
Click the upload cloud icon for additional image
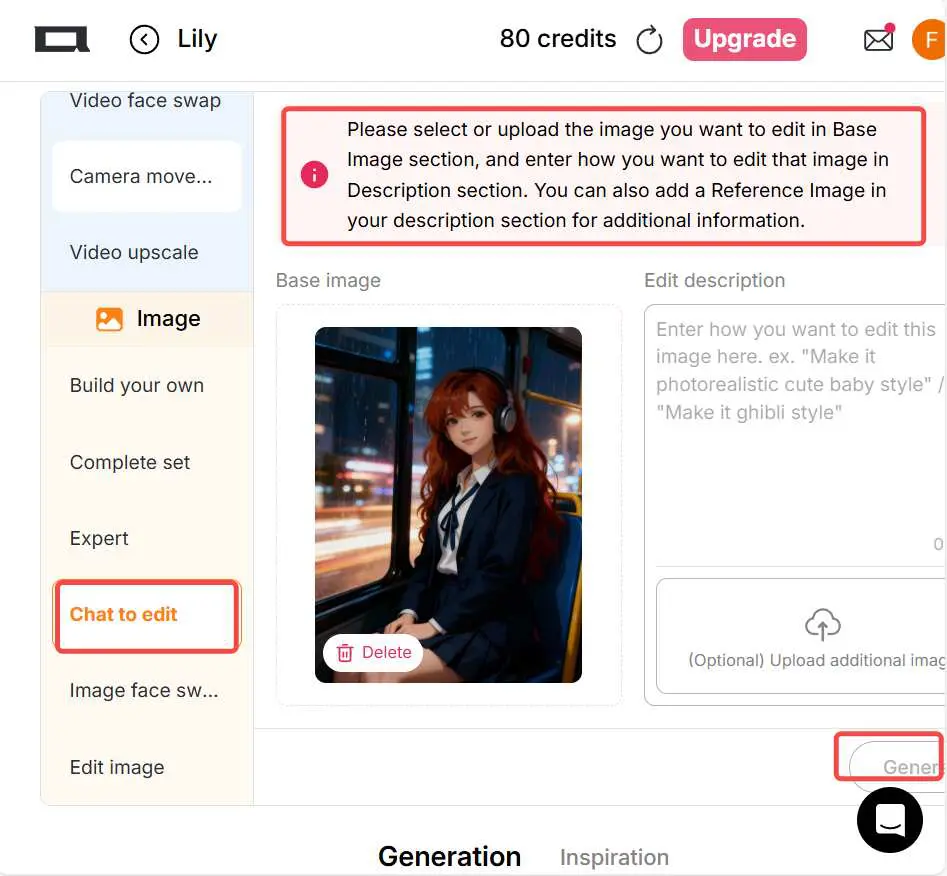(822, 623)
